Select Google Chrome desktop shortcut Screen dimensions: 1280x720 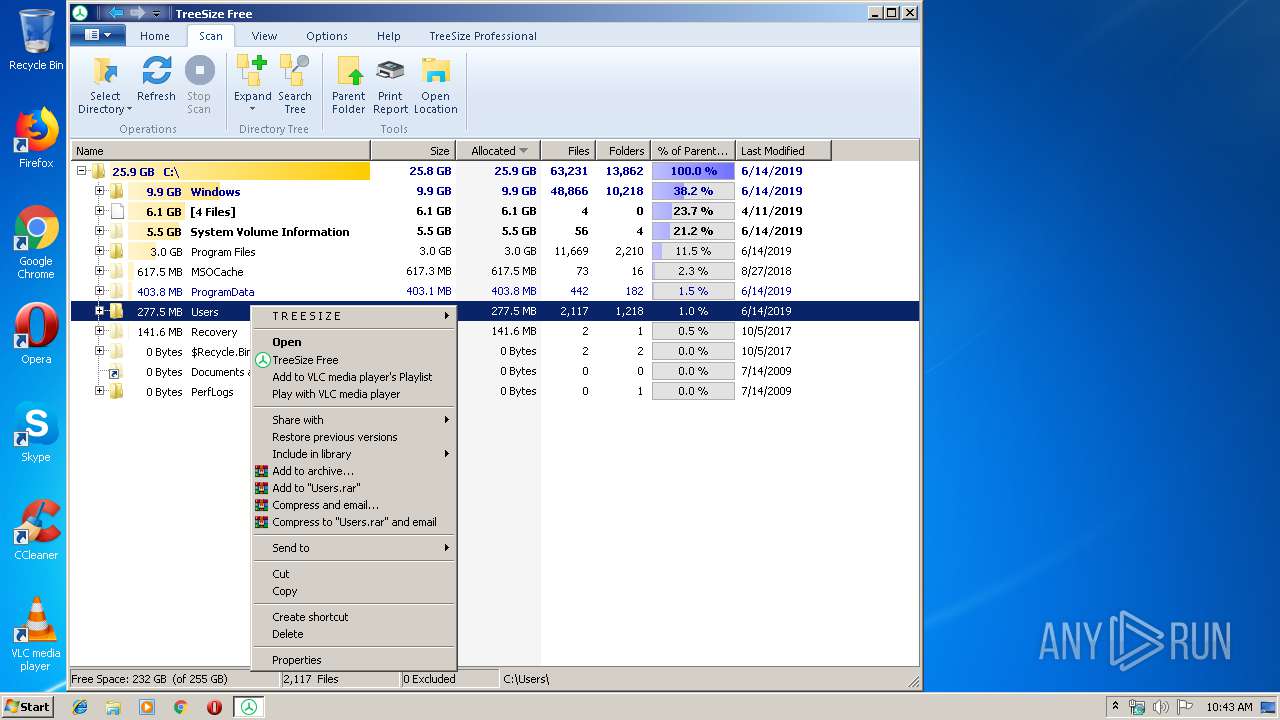pos(36,243)
